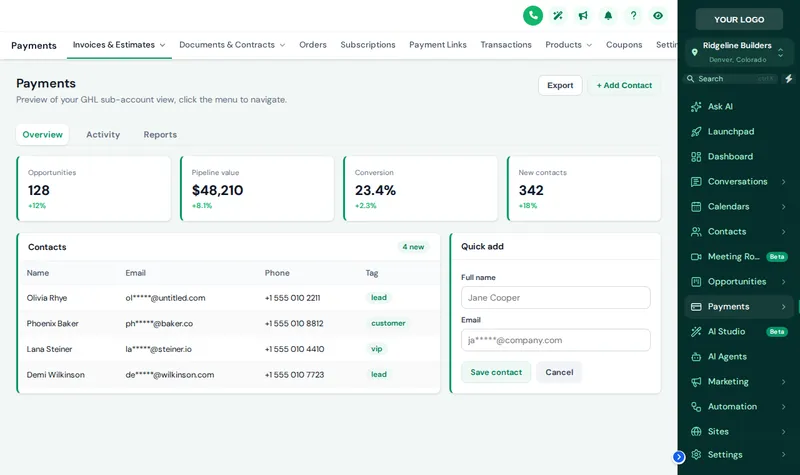Expand the Opportunities submenu chevron
This screenshot has height=475, width=800.
[783, 282]
